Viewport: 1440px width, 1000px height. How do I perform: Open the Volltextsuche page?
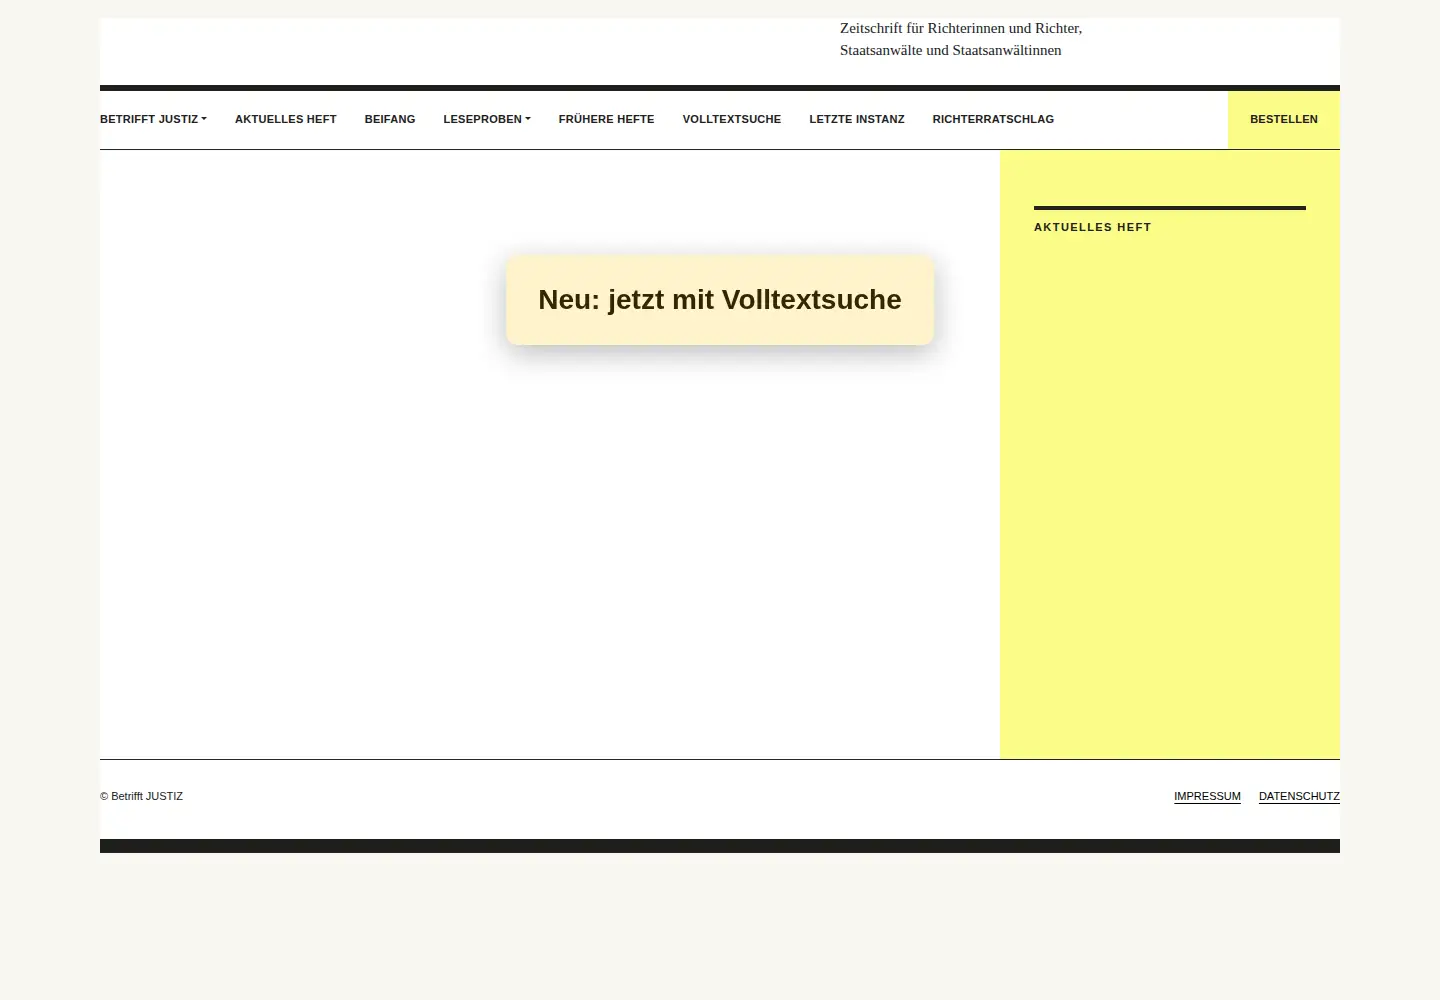pyautogui.click(x=732, y=119)
